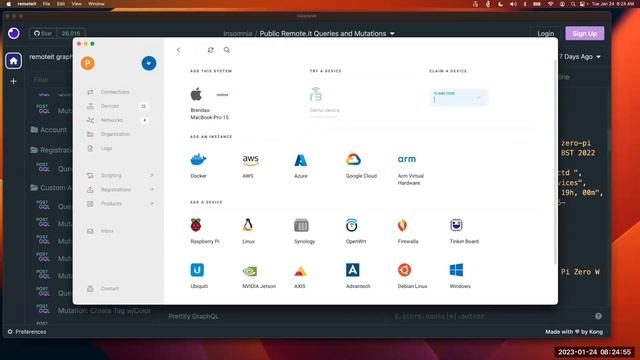Add a Tinker Board device
The height and width of the screenshot is (360, 640).
464,231
